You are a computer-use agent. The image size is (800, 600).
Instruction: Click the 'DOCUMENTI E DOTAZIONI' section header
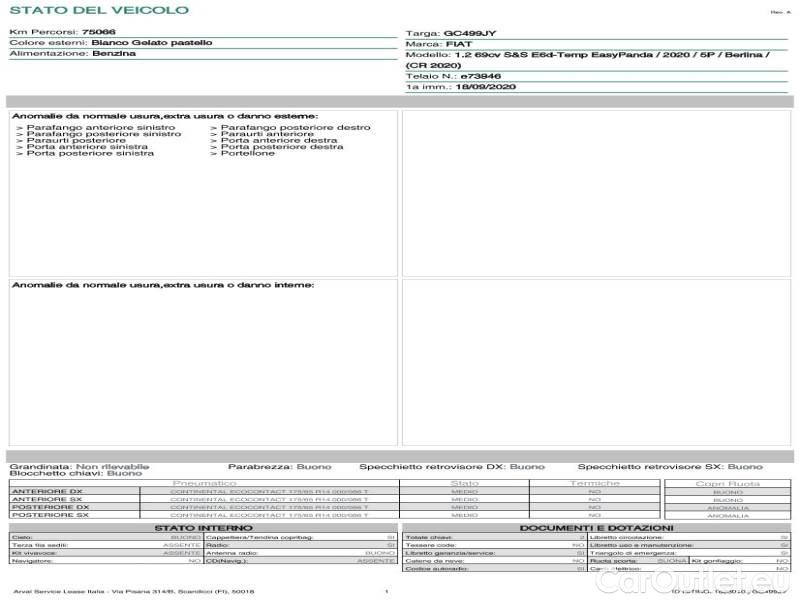point(596,528)
